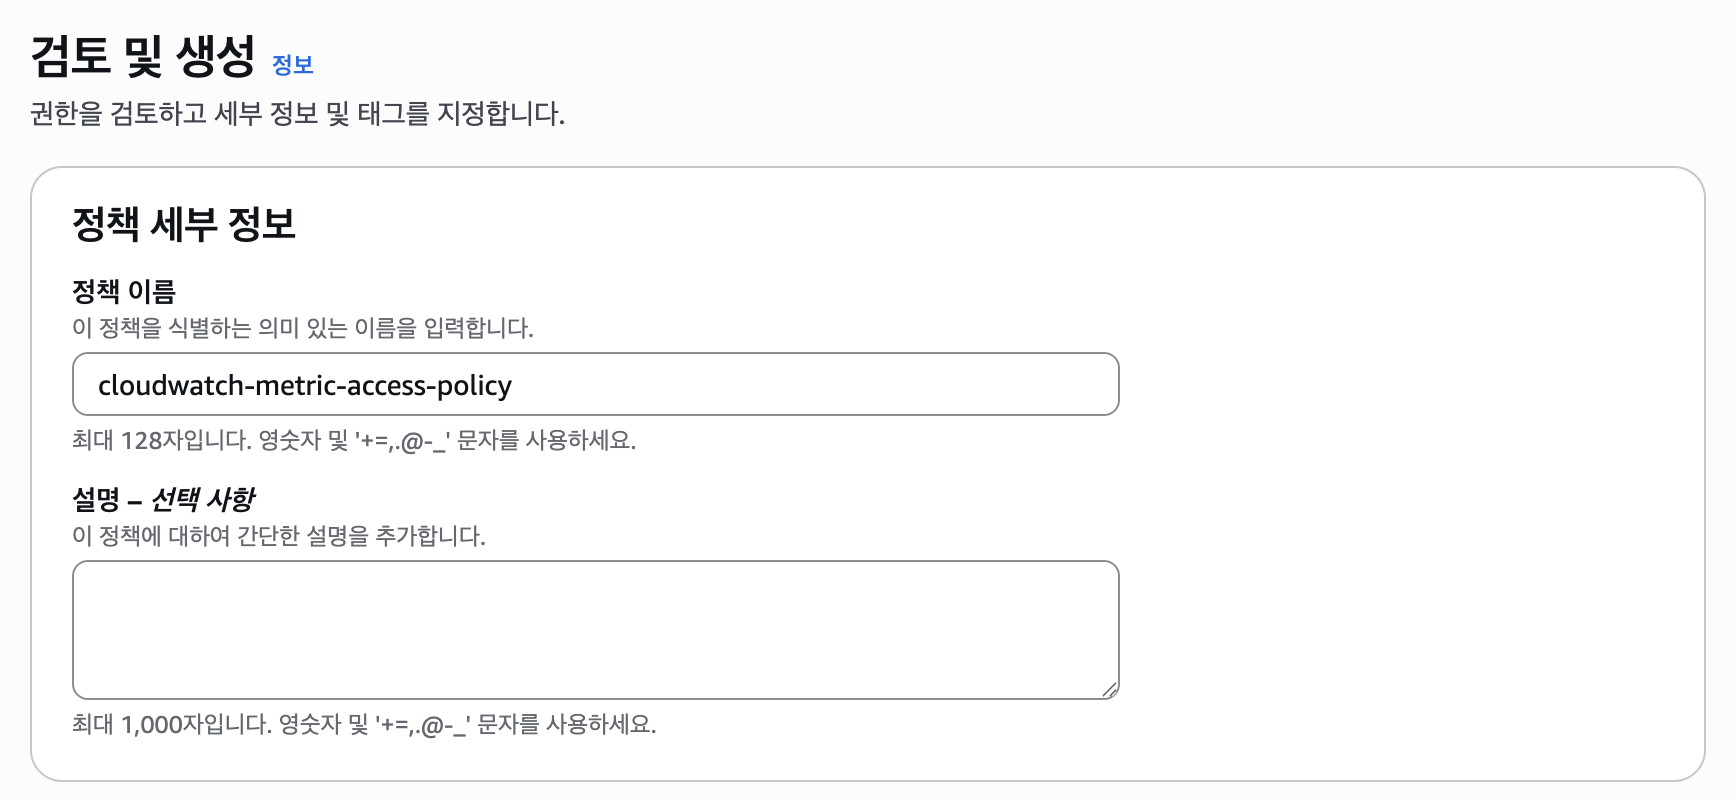Focus the 설명 description text area
Viewport: 1736px width, 800px height.
pyautogui.click(x=595, y=629)
